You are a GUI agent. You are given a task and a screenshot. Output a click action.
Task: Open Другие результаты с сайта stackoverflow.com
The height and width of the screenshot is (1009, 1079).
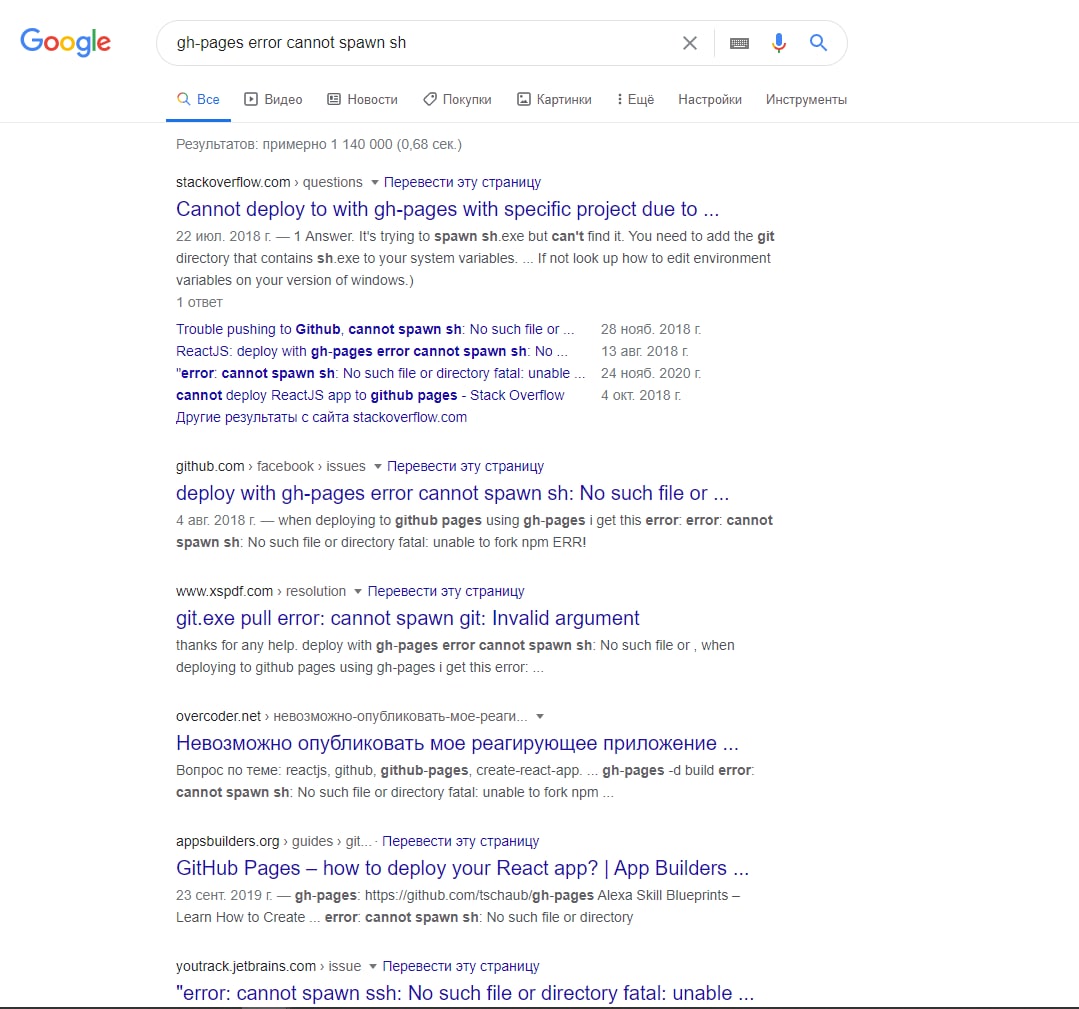pos(321,418)
